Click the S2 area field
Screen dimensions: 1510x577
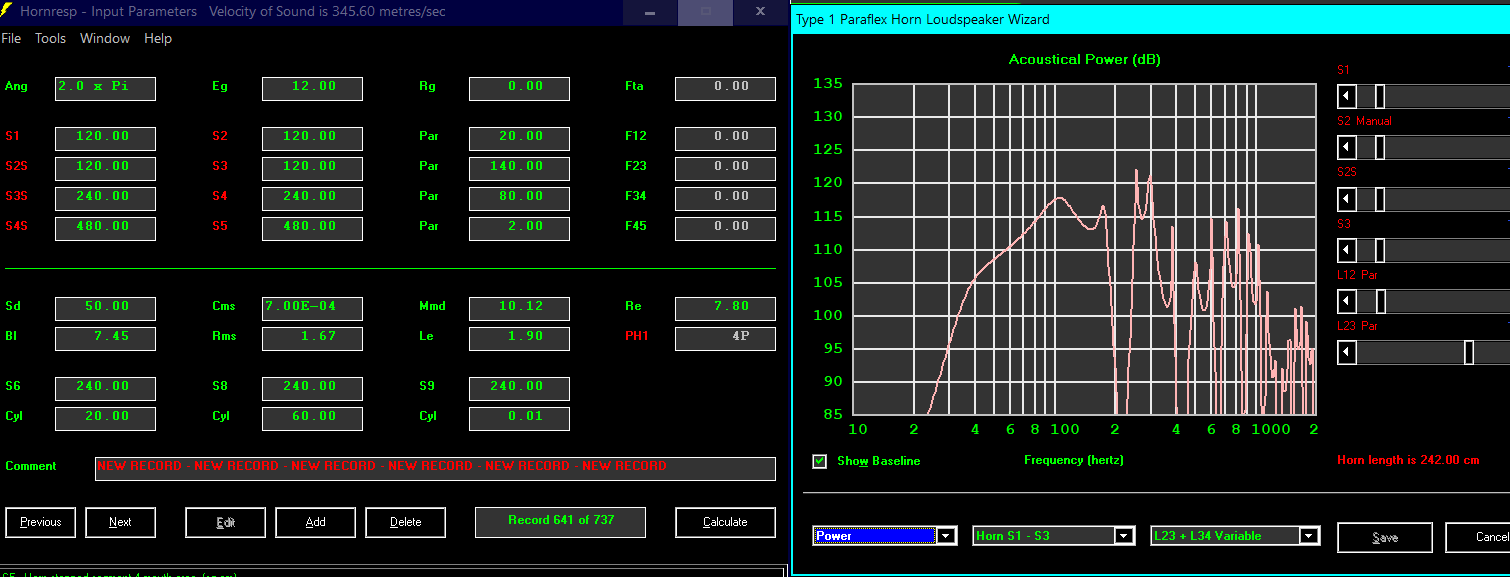[312, 138]
